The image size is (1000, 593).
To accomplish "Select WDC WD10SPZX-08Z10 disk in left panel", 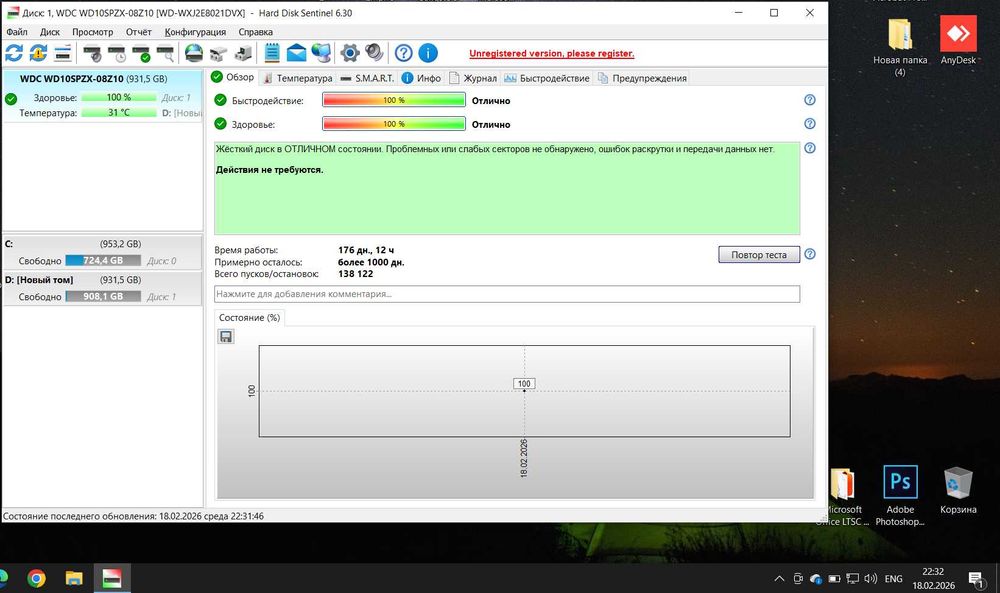I will point(103,95).
